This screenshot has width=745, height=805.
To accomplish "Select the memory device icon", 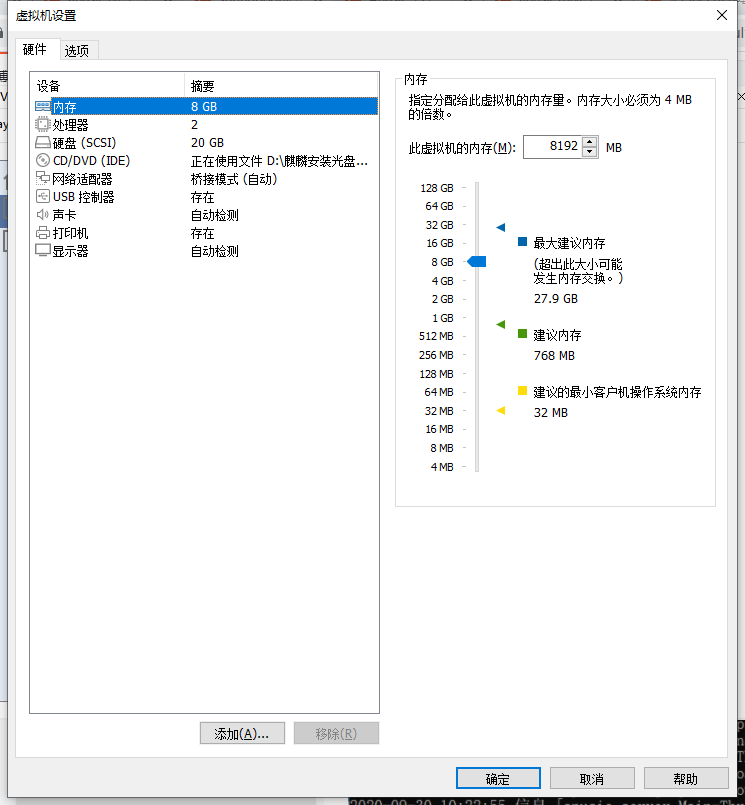I will coord(43,106).
